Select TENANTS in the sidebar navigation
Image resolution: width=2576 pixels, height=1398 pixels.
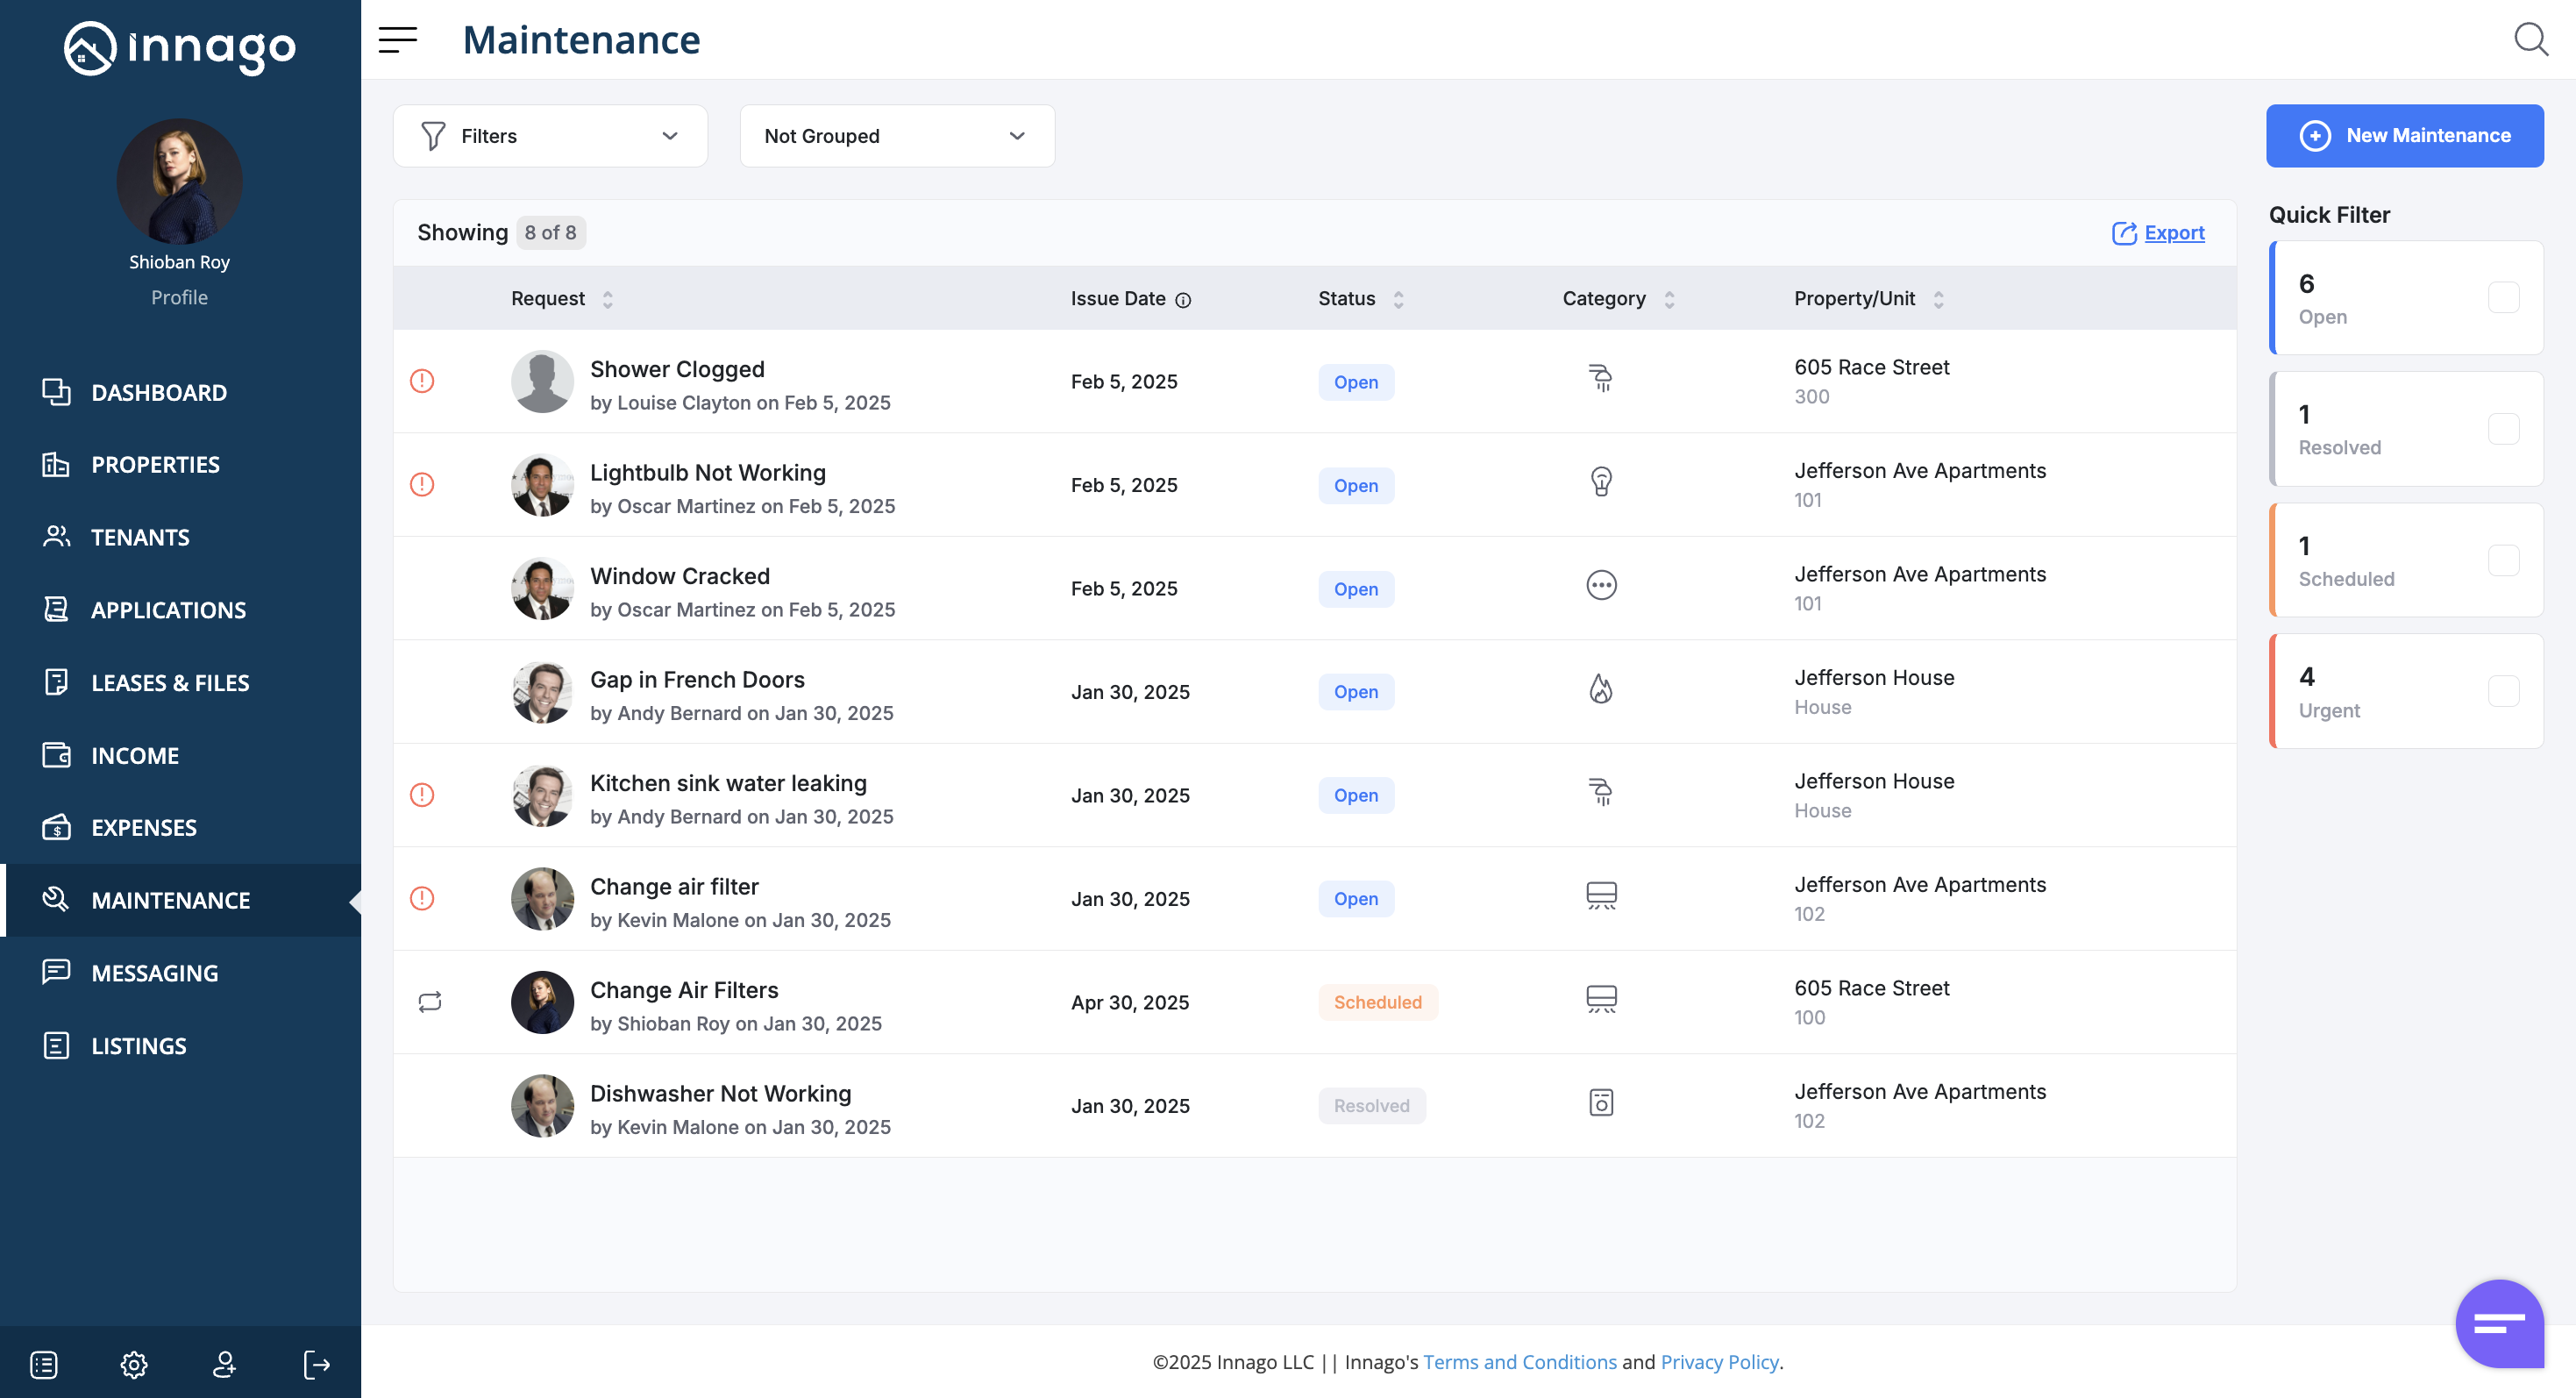(x=140, y=537)
